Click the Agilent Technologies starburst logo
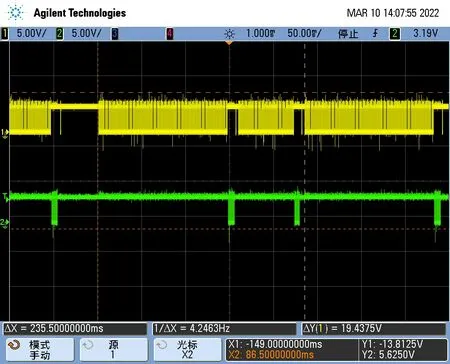The image size is (450, 364). click(15, 13)
